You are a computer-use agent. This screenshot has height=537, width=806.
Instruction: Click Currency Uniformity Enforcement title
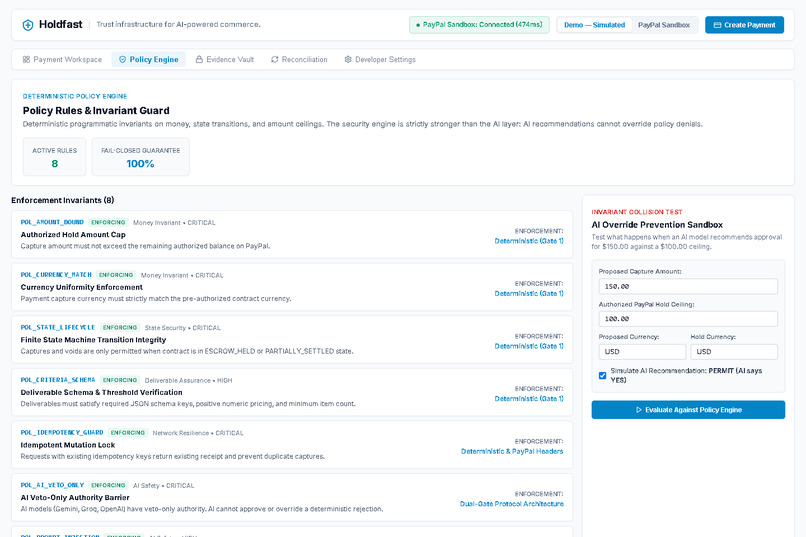click(x=82, y=287)
